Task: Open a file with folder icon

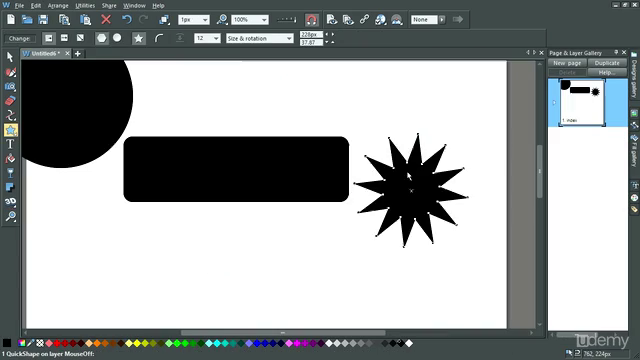Action: click(27, 20)
